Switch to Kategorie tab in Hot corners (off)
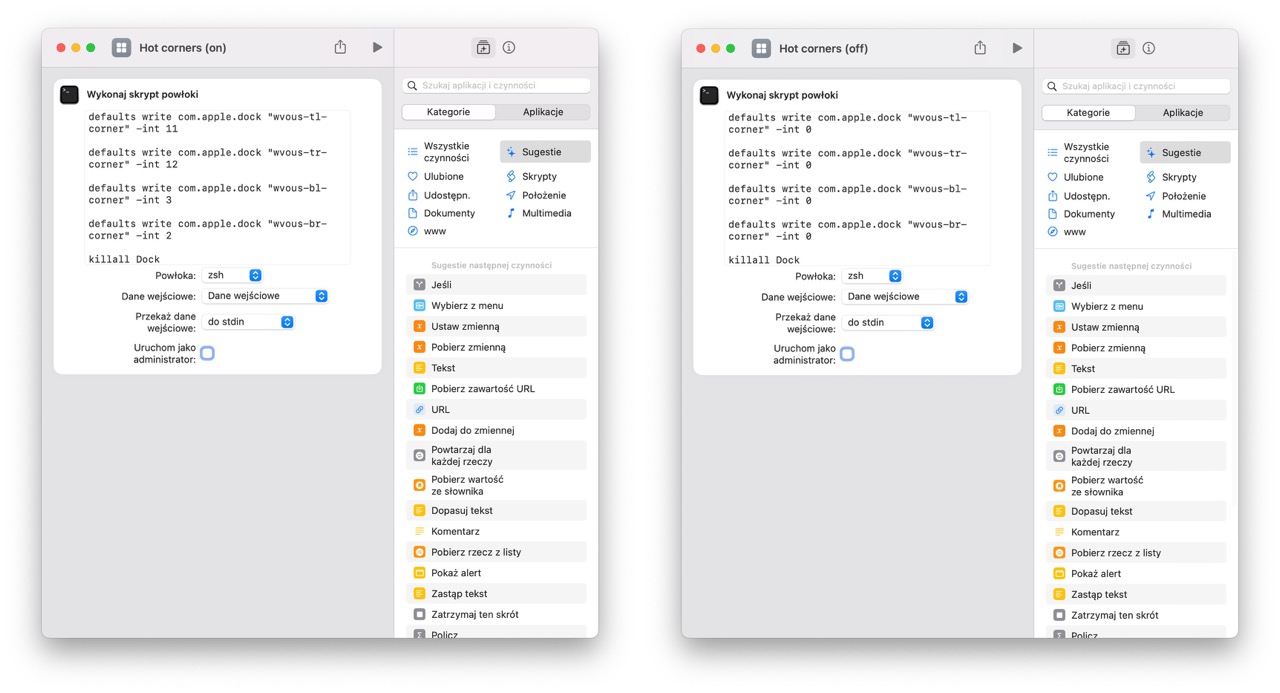The image size is (1280, 693). (x=1088, y=113)
